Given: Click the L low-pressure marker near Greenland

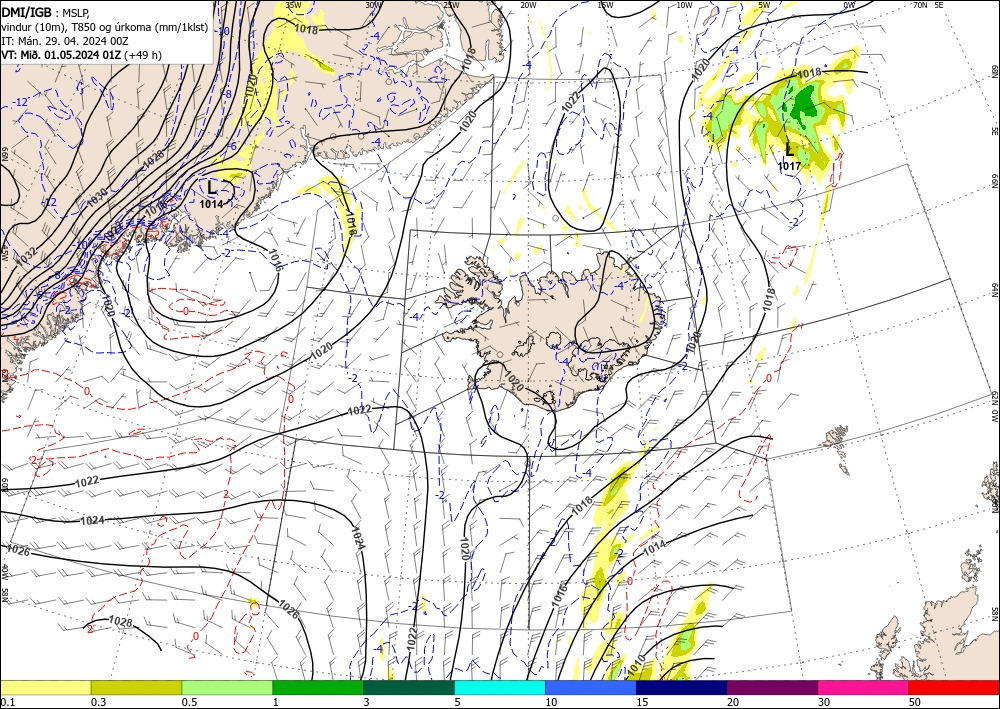Looking at the screenshot, I should [x=212, y=187].
